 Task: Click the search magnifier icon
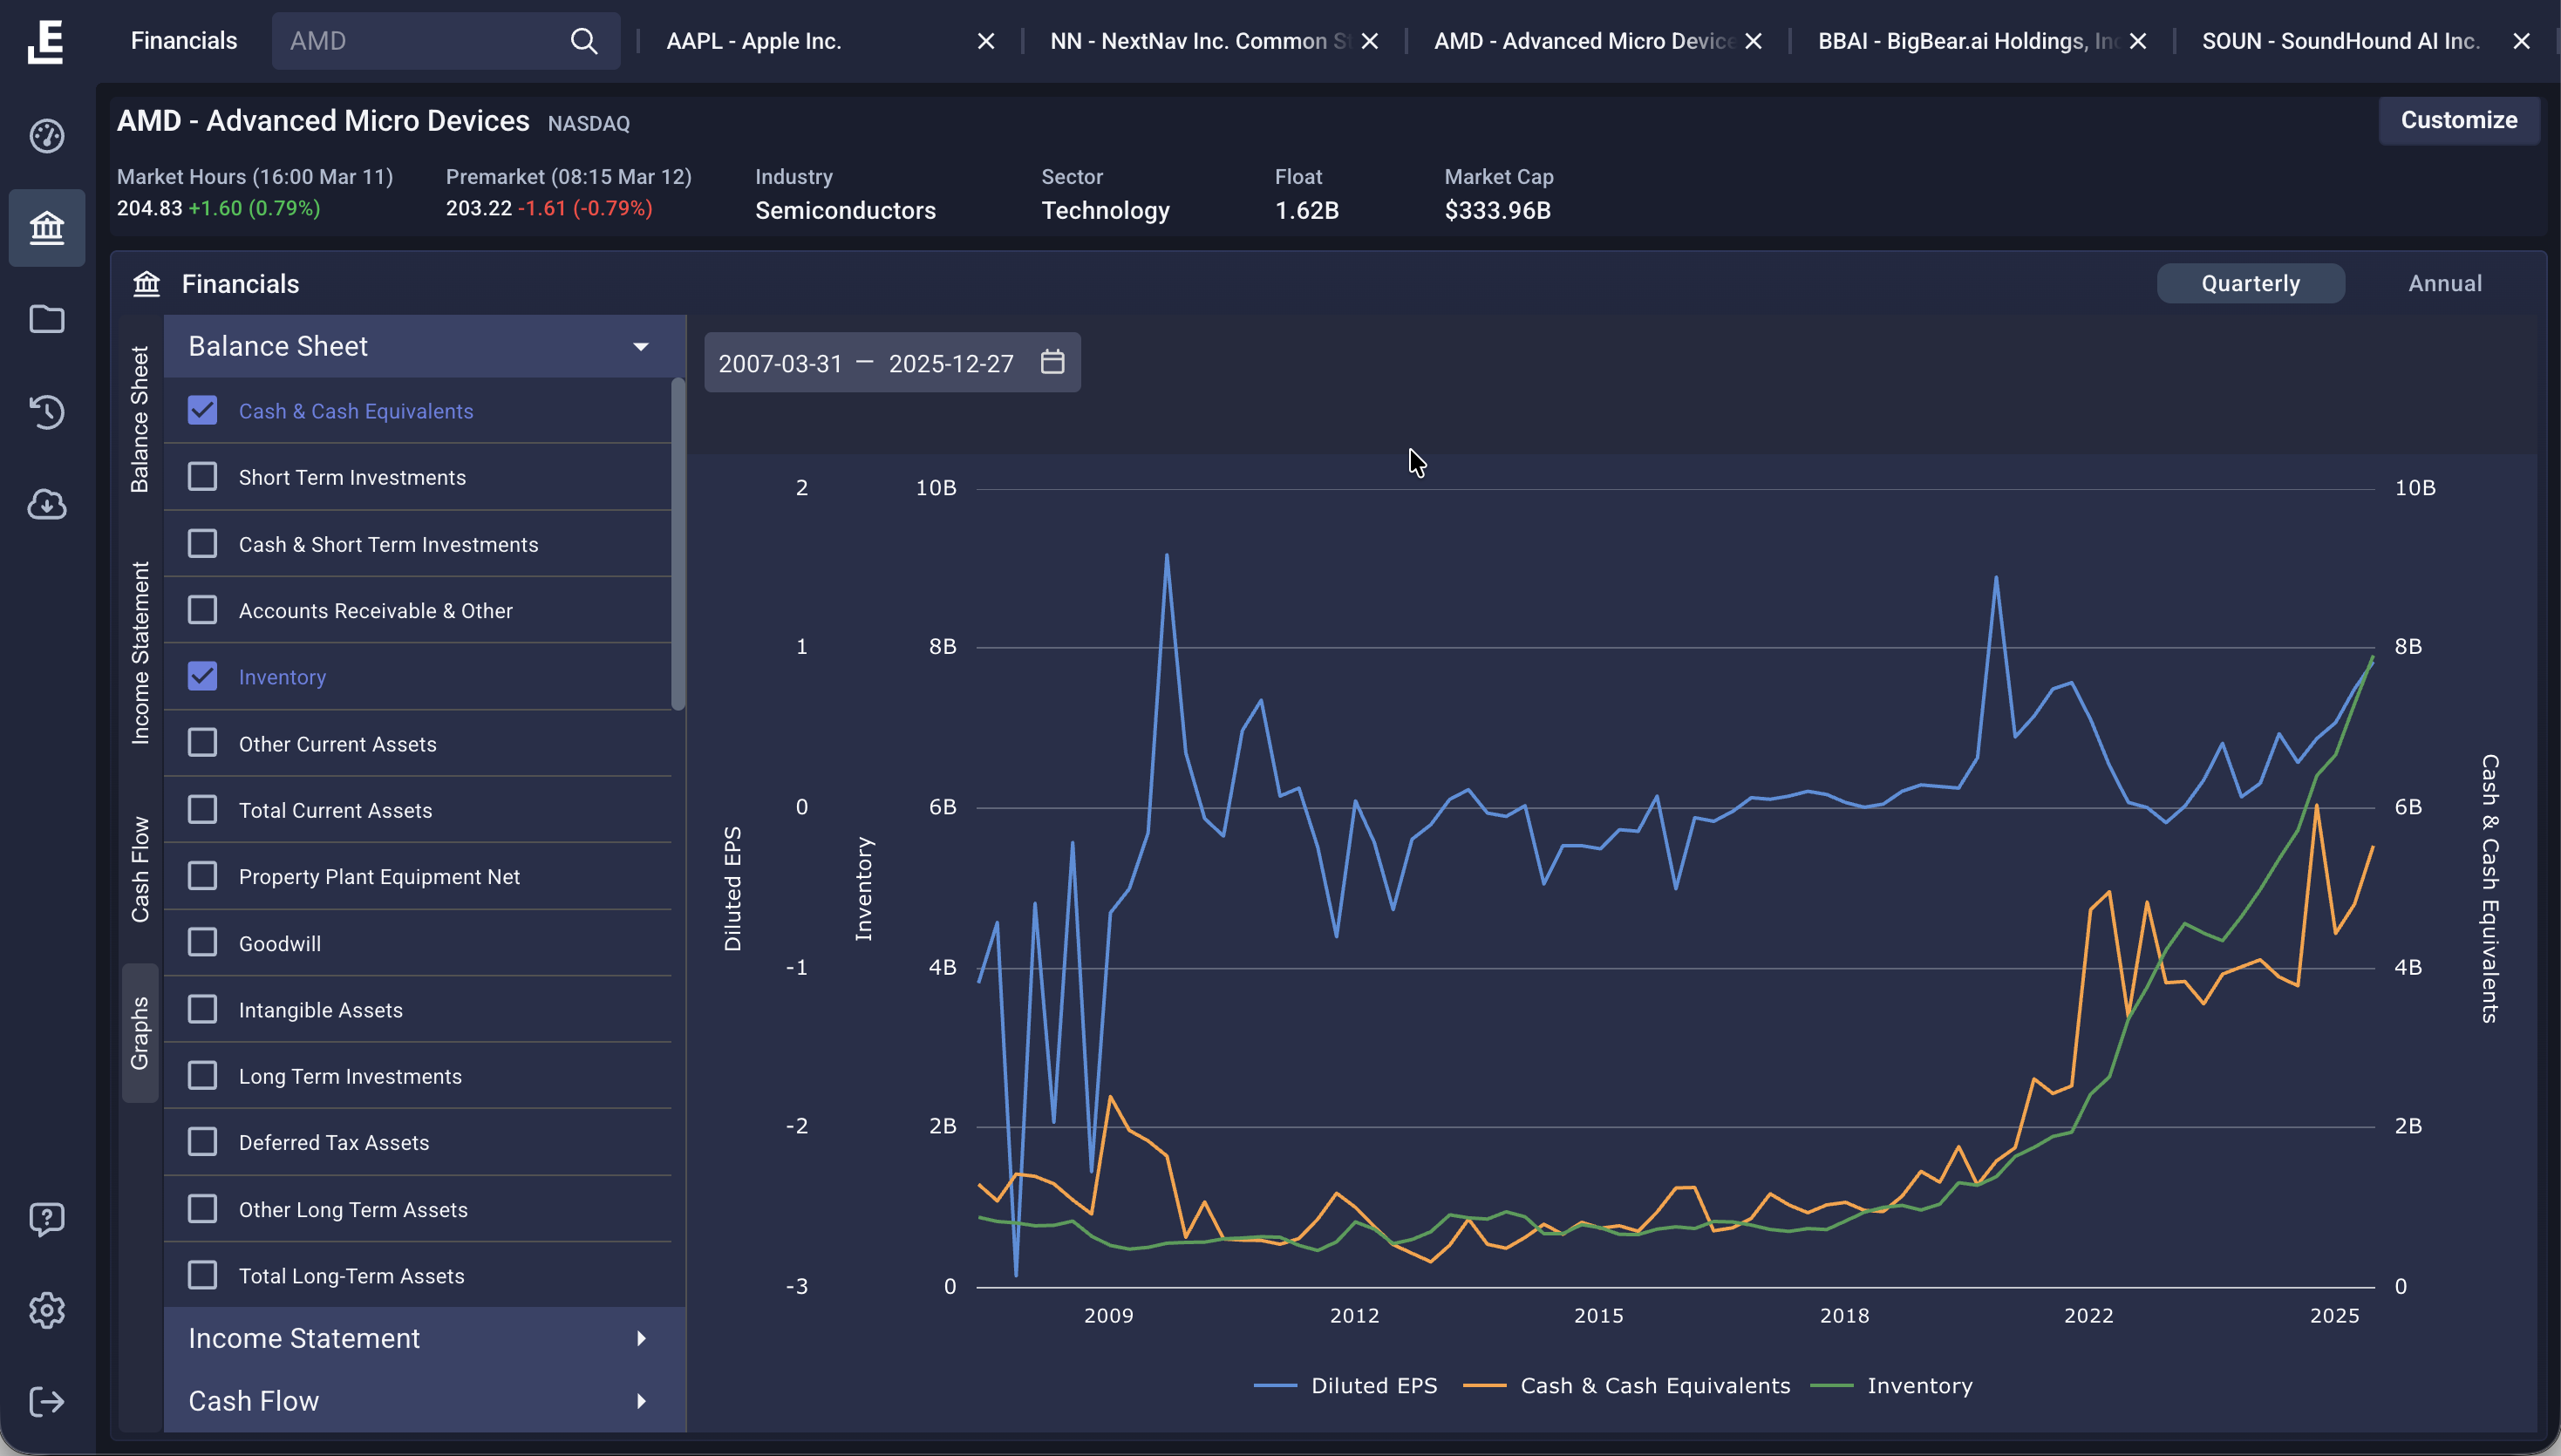[x=584, y=41]
